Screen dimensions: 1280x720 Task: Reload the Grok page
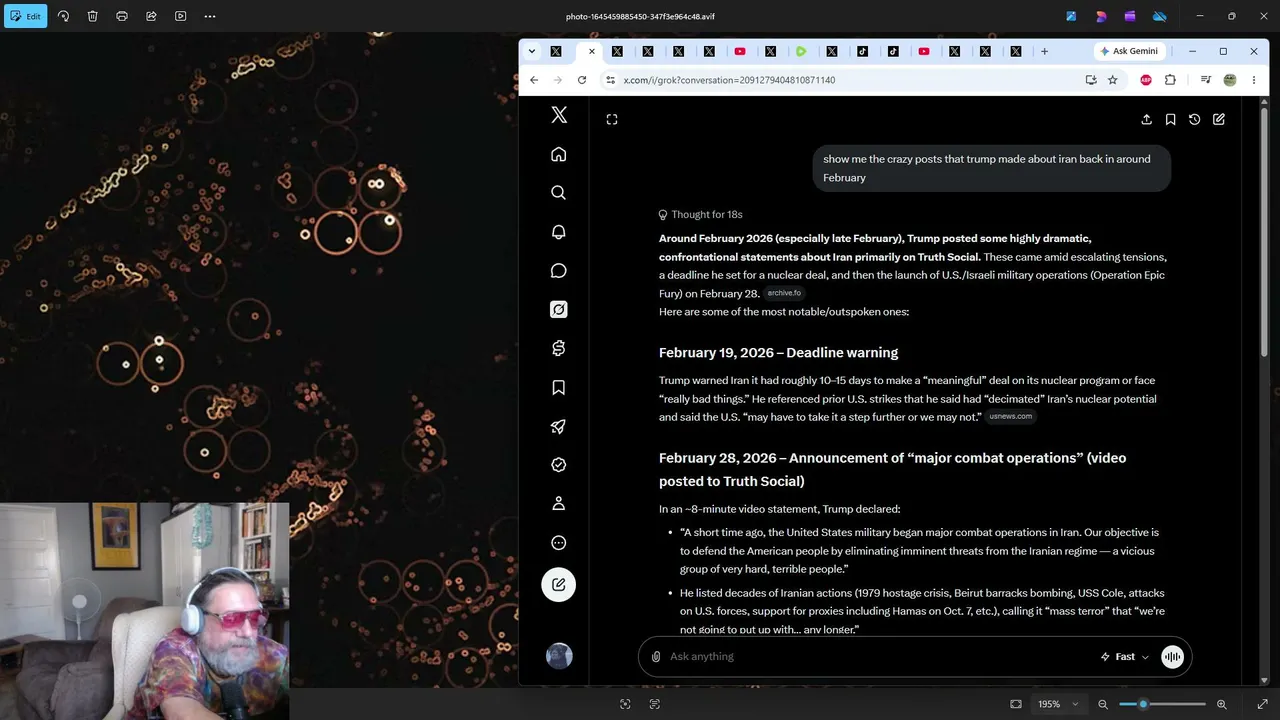(x=582, y=80)
